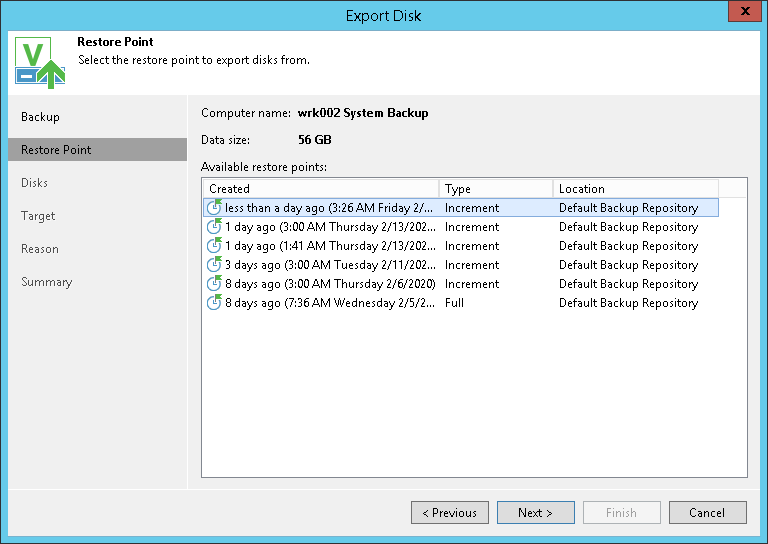Close the Export Disk dialog
The image size is (768, 544).
(x=745, y=11)
